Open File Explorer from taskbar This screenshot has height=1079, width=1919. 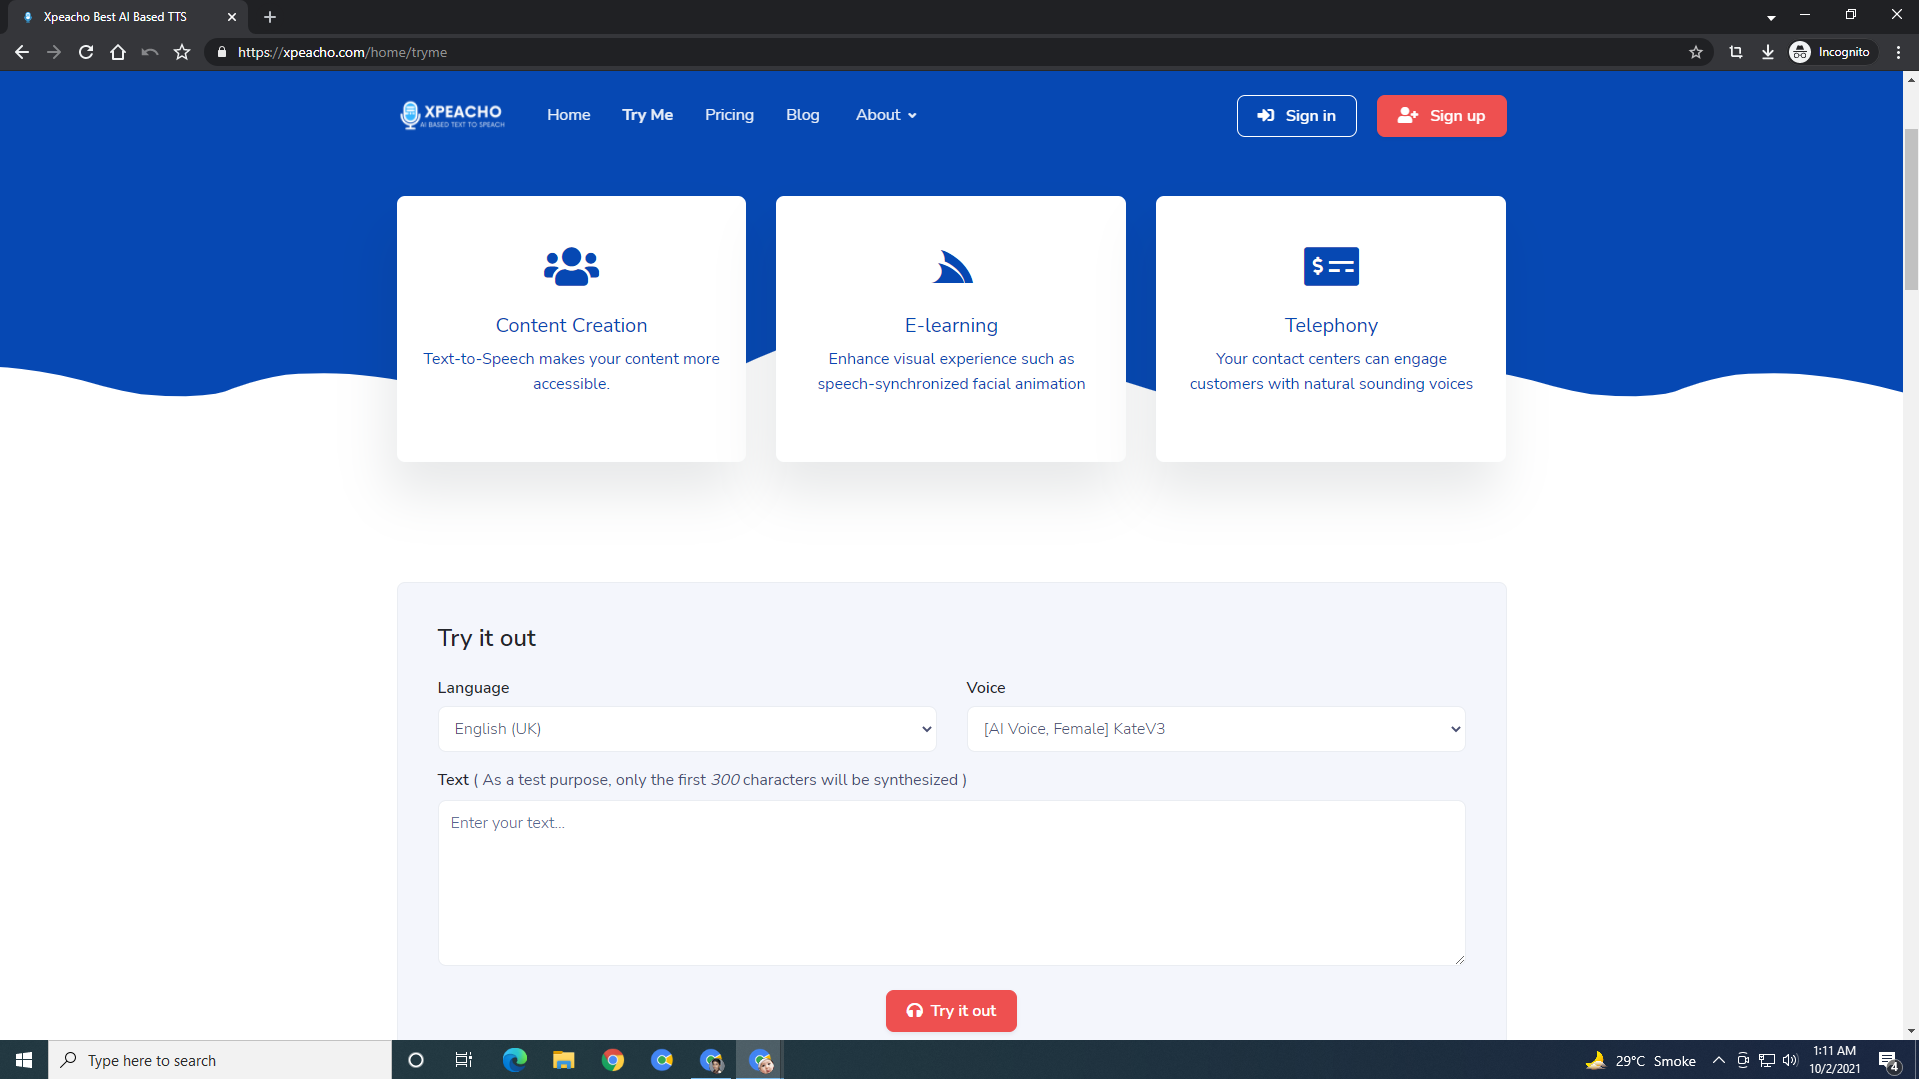point(564,1060)
